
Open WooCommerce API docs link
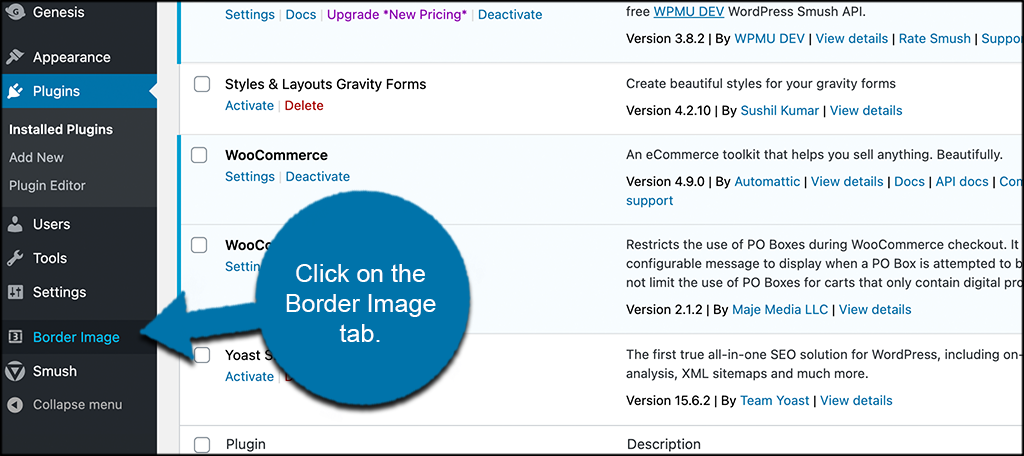coord(962,182)
